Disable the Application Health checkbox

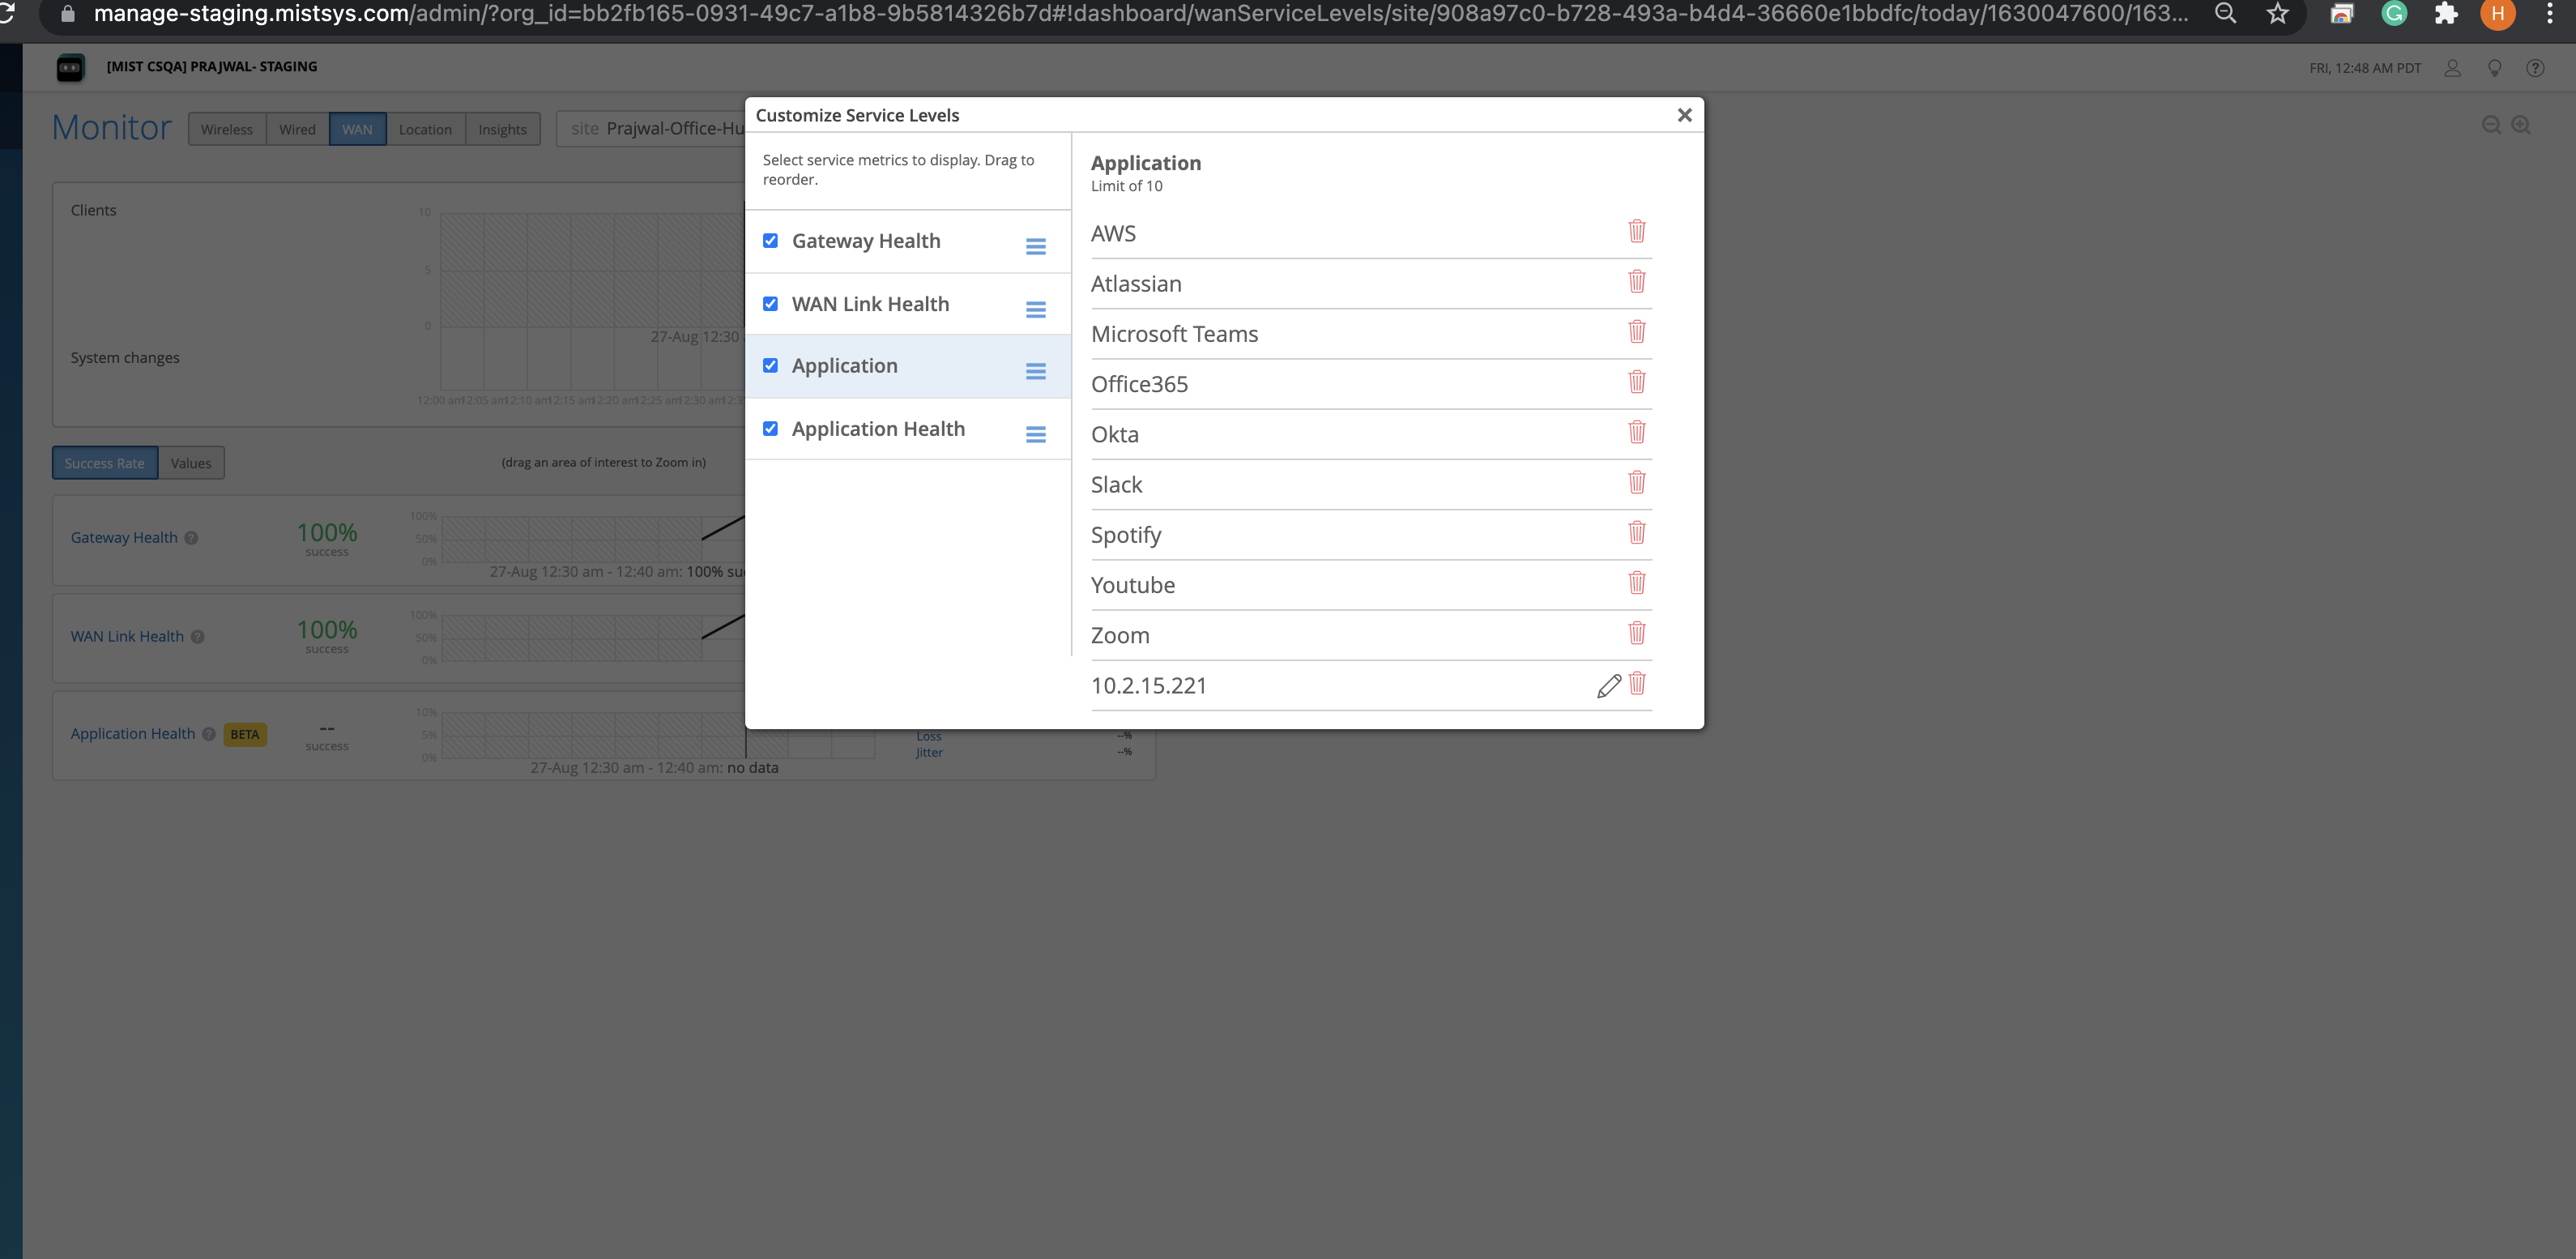point(770,429)
